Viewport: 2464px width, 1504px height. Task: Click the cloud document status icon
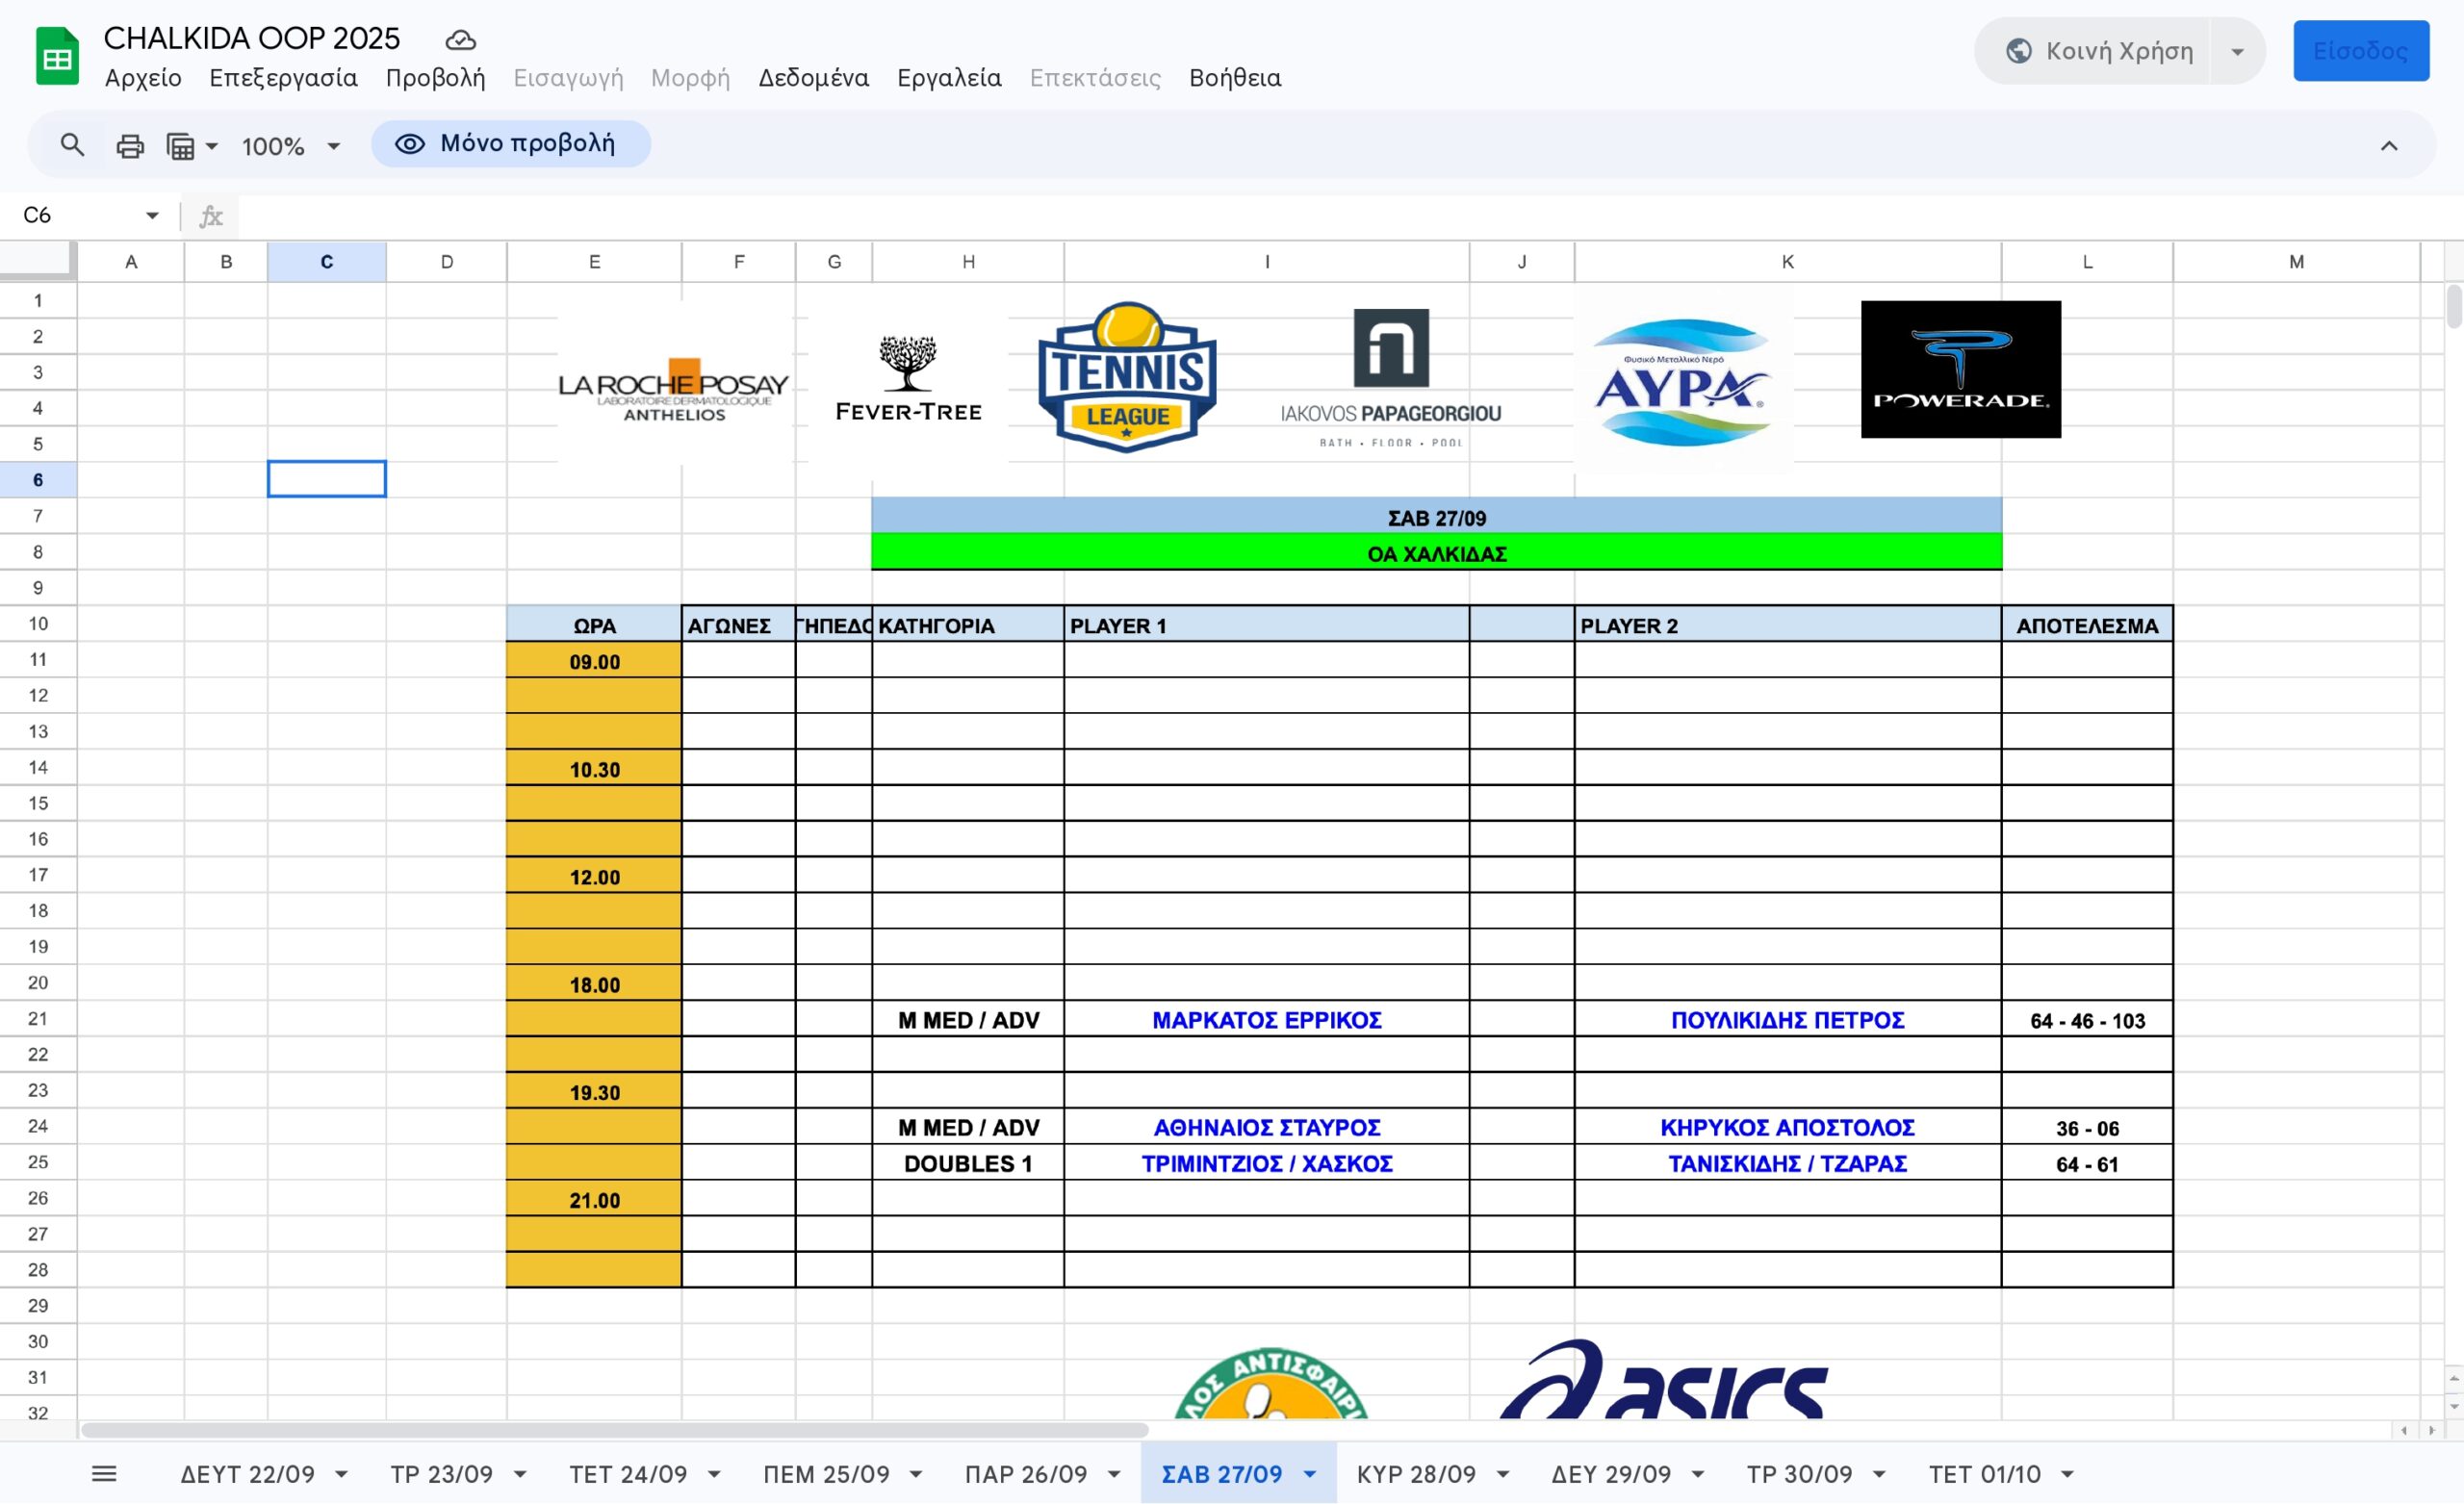(460, 40)
